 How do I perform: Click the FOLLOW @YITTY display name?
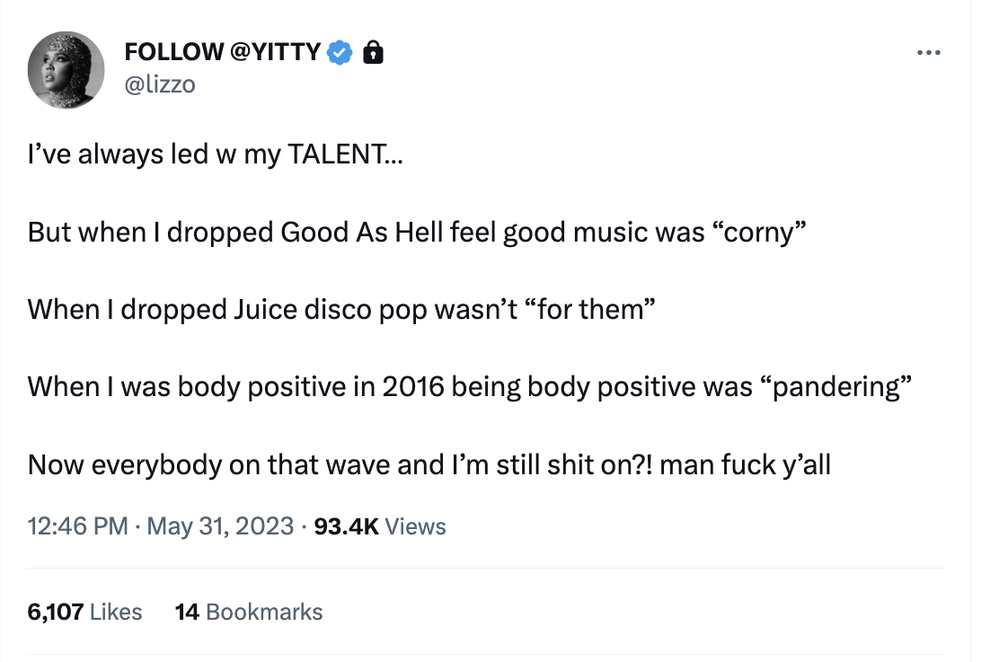(222, 51)
